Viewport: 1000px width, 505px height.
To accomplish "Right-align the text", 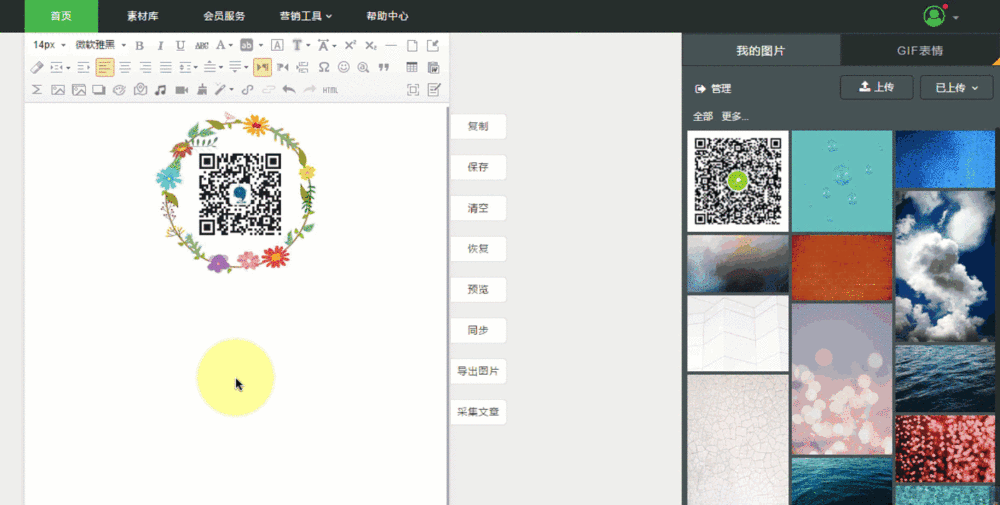I will tap(145, 67).
